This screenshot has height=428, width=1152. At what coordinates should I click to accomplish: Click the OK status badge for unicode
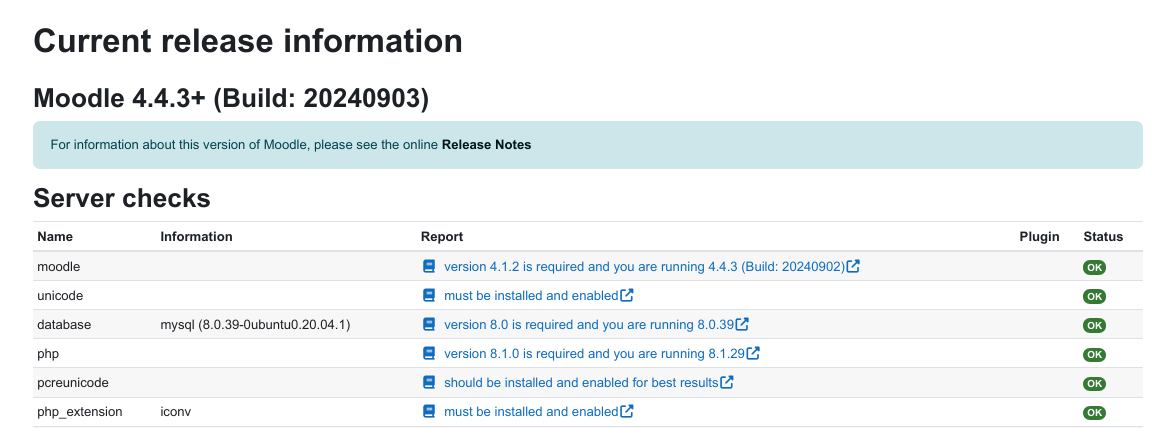tap(1094, 297)
